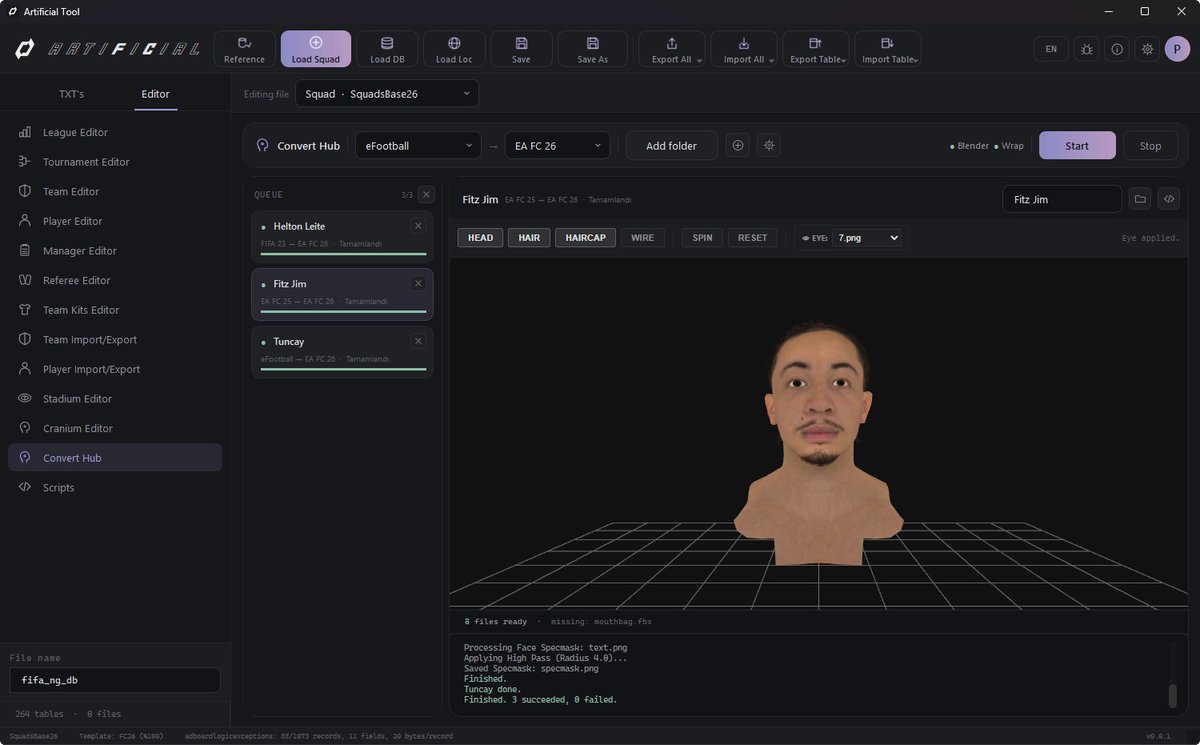Open the profile avatar P
1200x745 pixels.
1177,49
